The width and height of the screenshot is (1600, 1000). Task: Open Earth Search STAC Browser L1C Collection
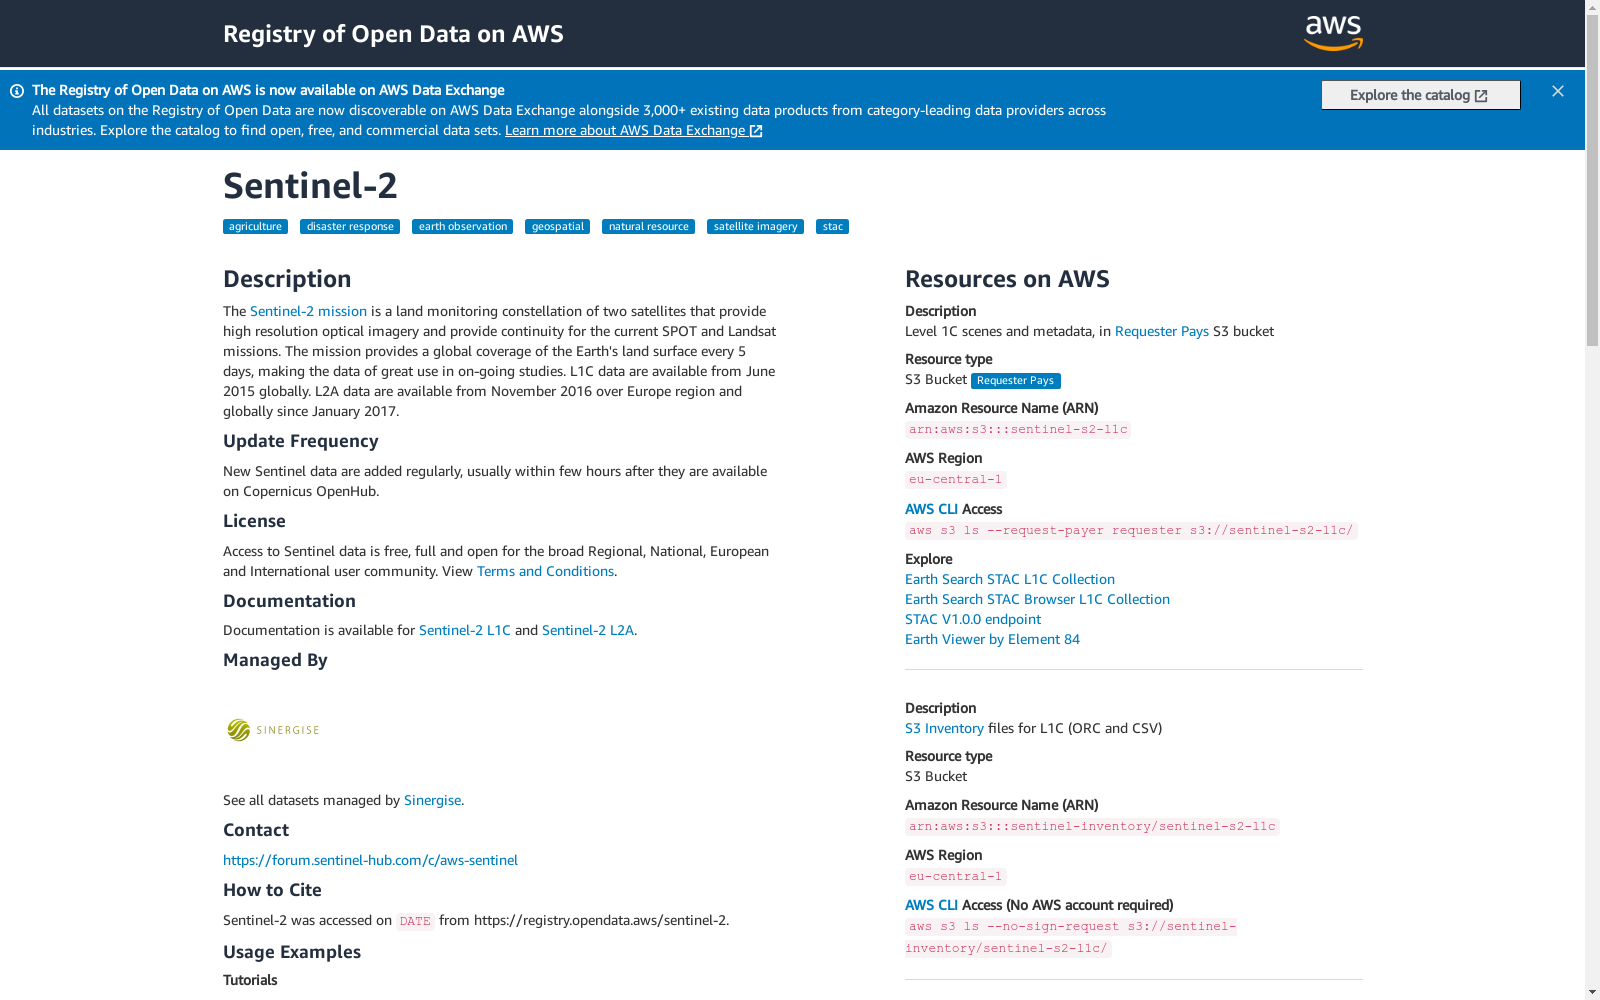click(1037, 599)
